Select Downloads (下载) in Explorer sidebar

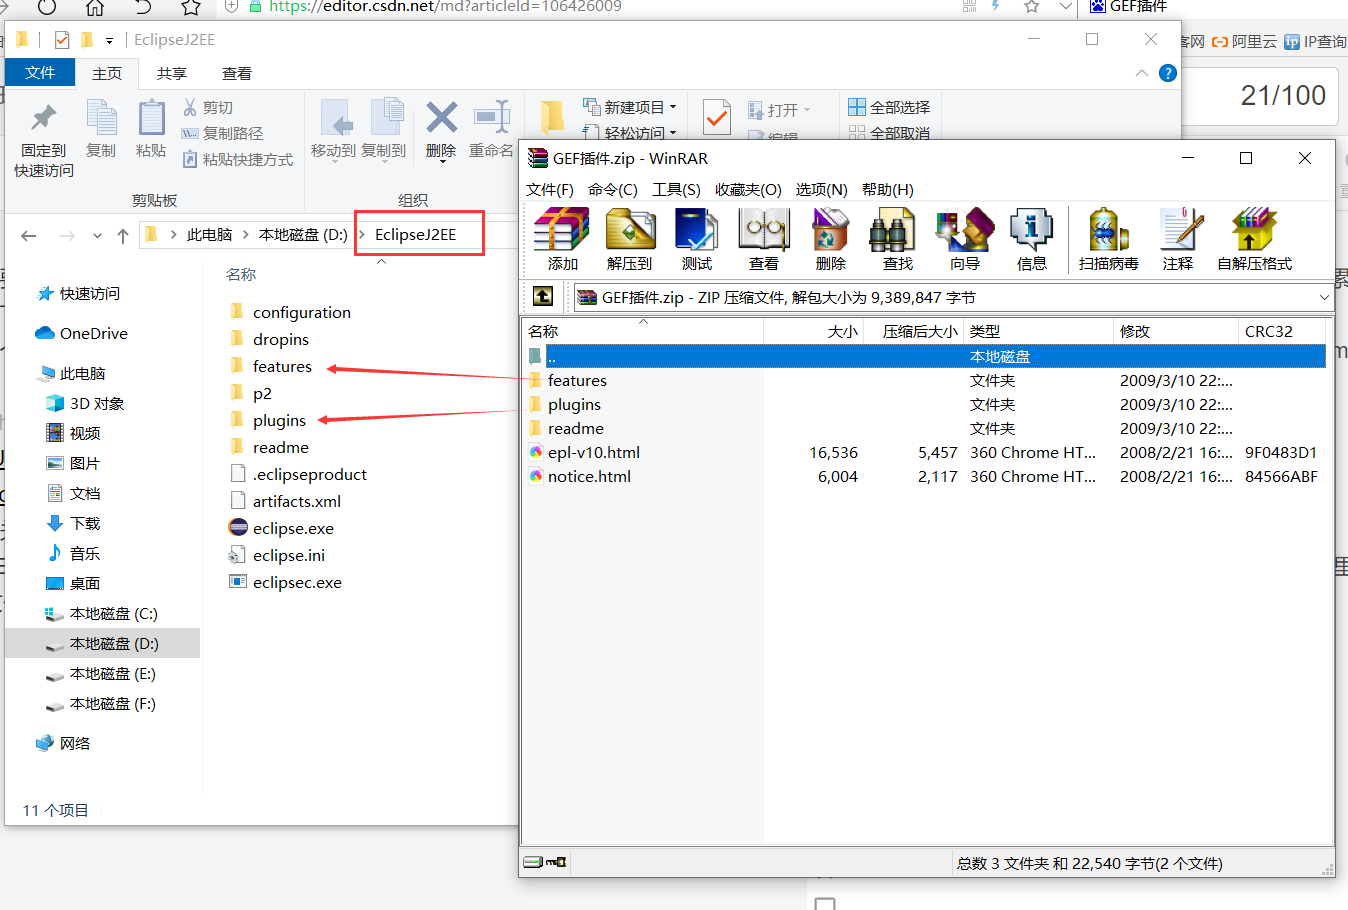(x=73, y=524)
